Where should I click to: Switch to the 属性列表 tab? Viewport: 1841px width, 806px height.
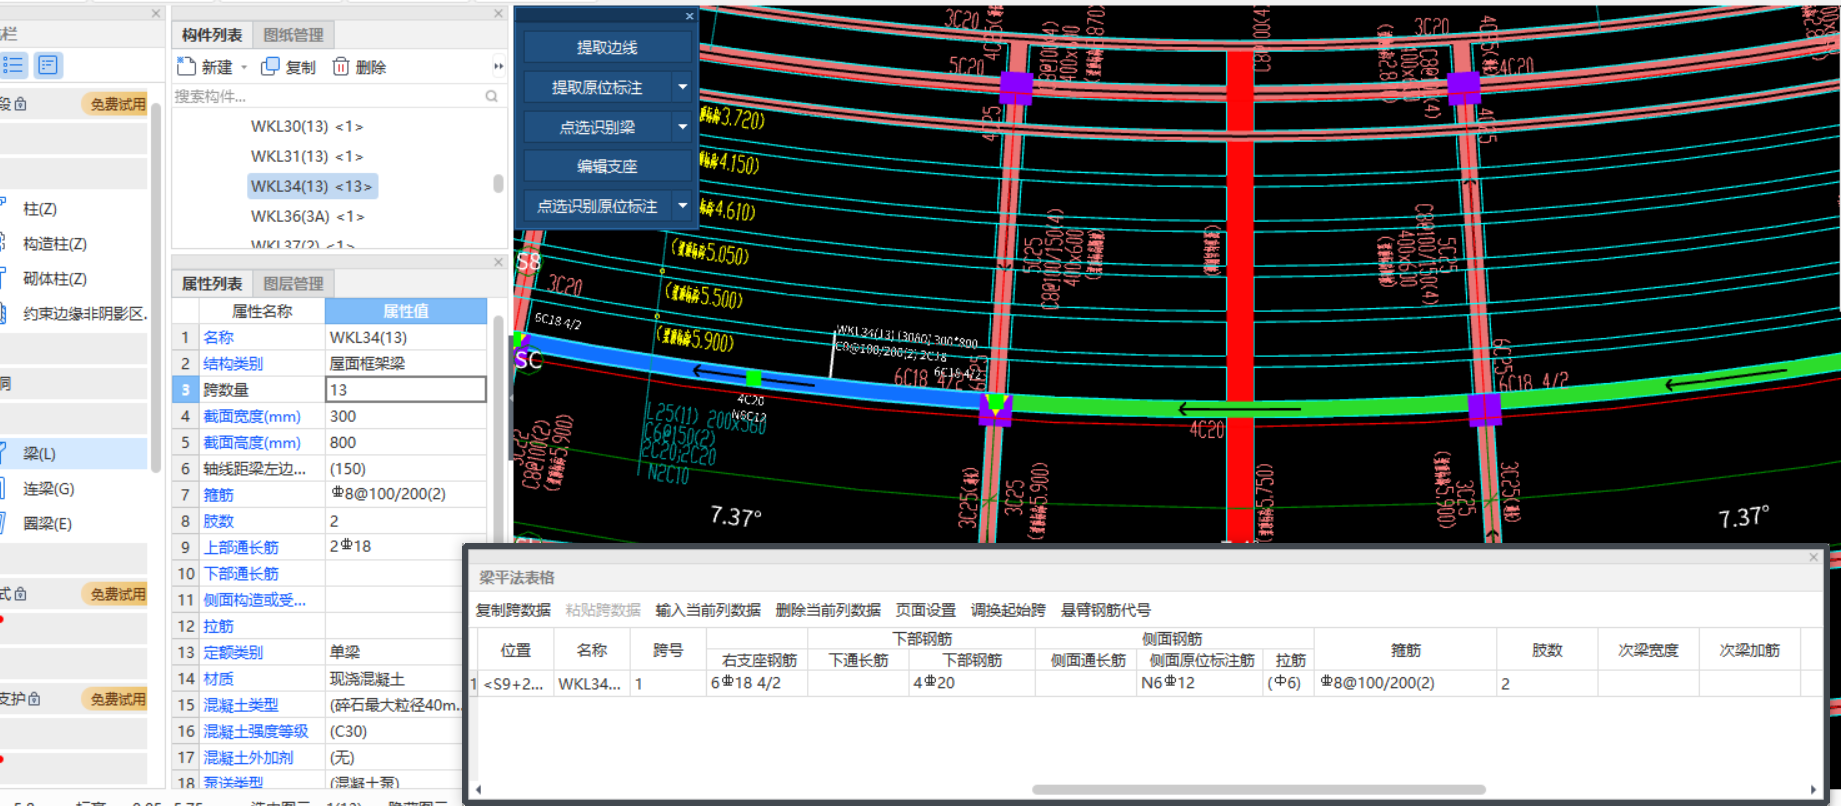point(212,284)
